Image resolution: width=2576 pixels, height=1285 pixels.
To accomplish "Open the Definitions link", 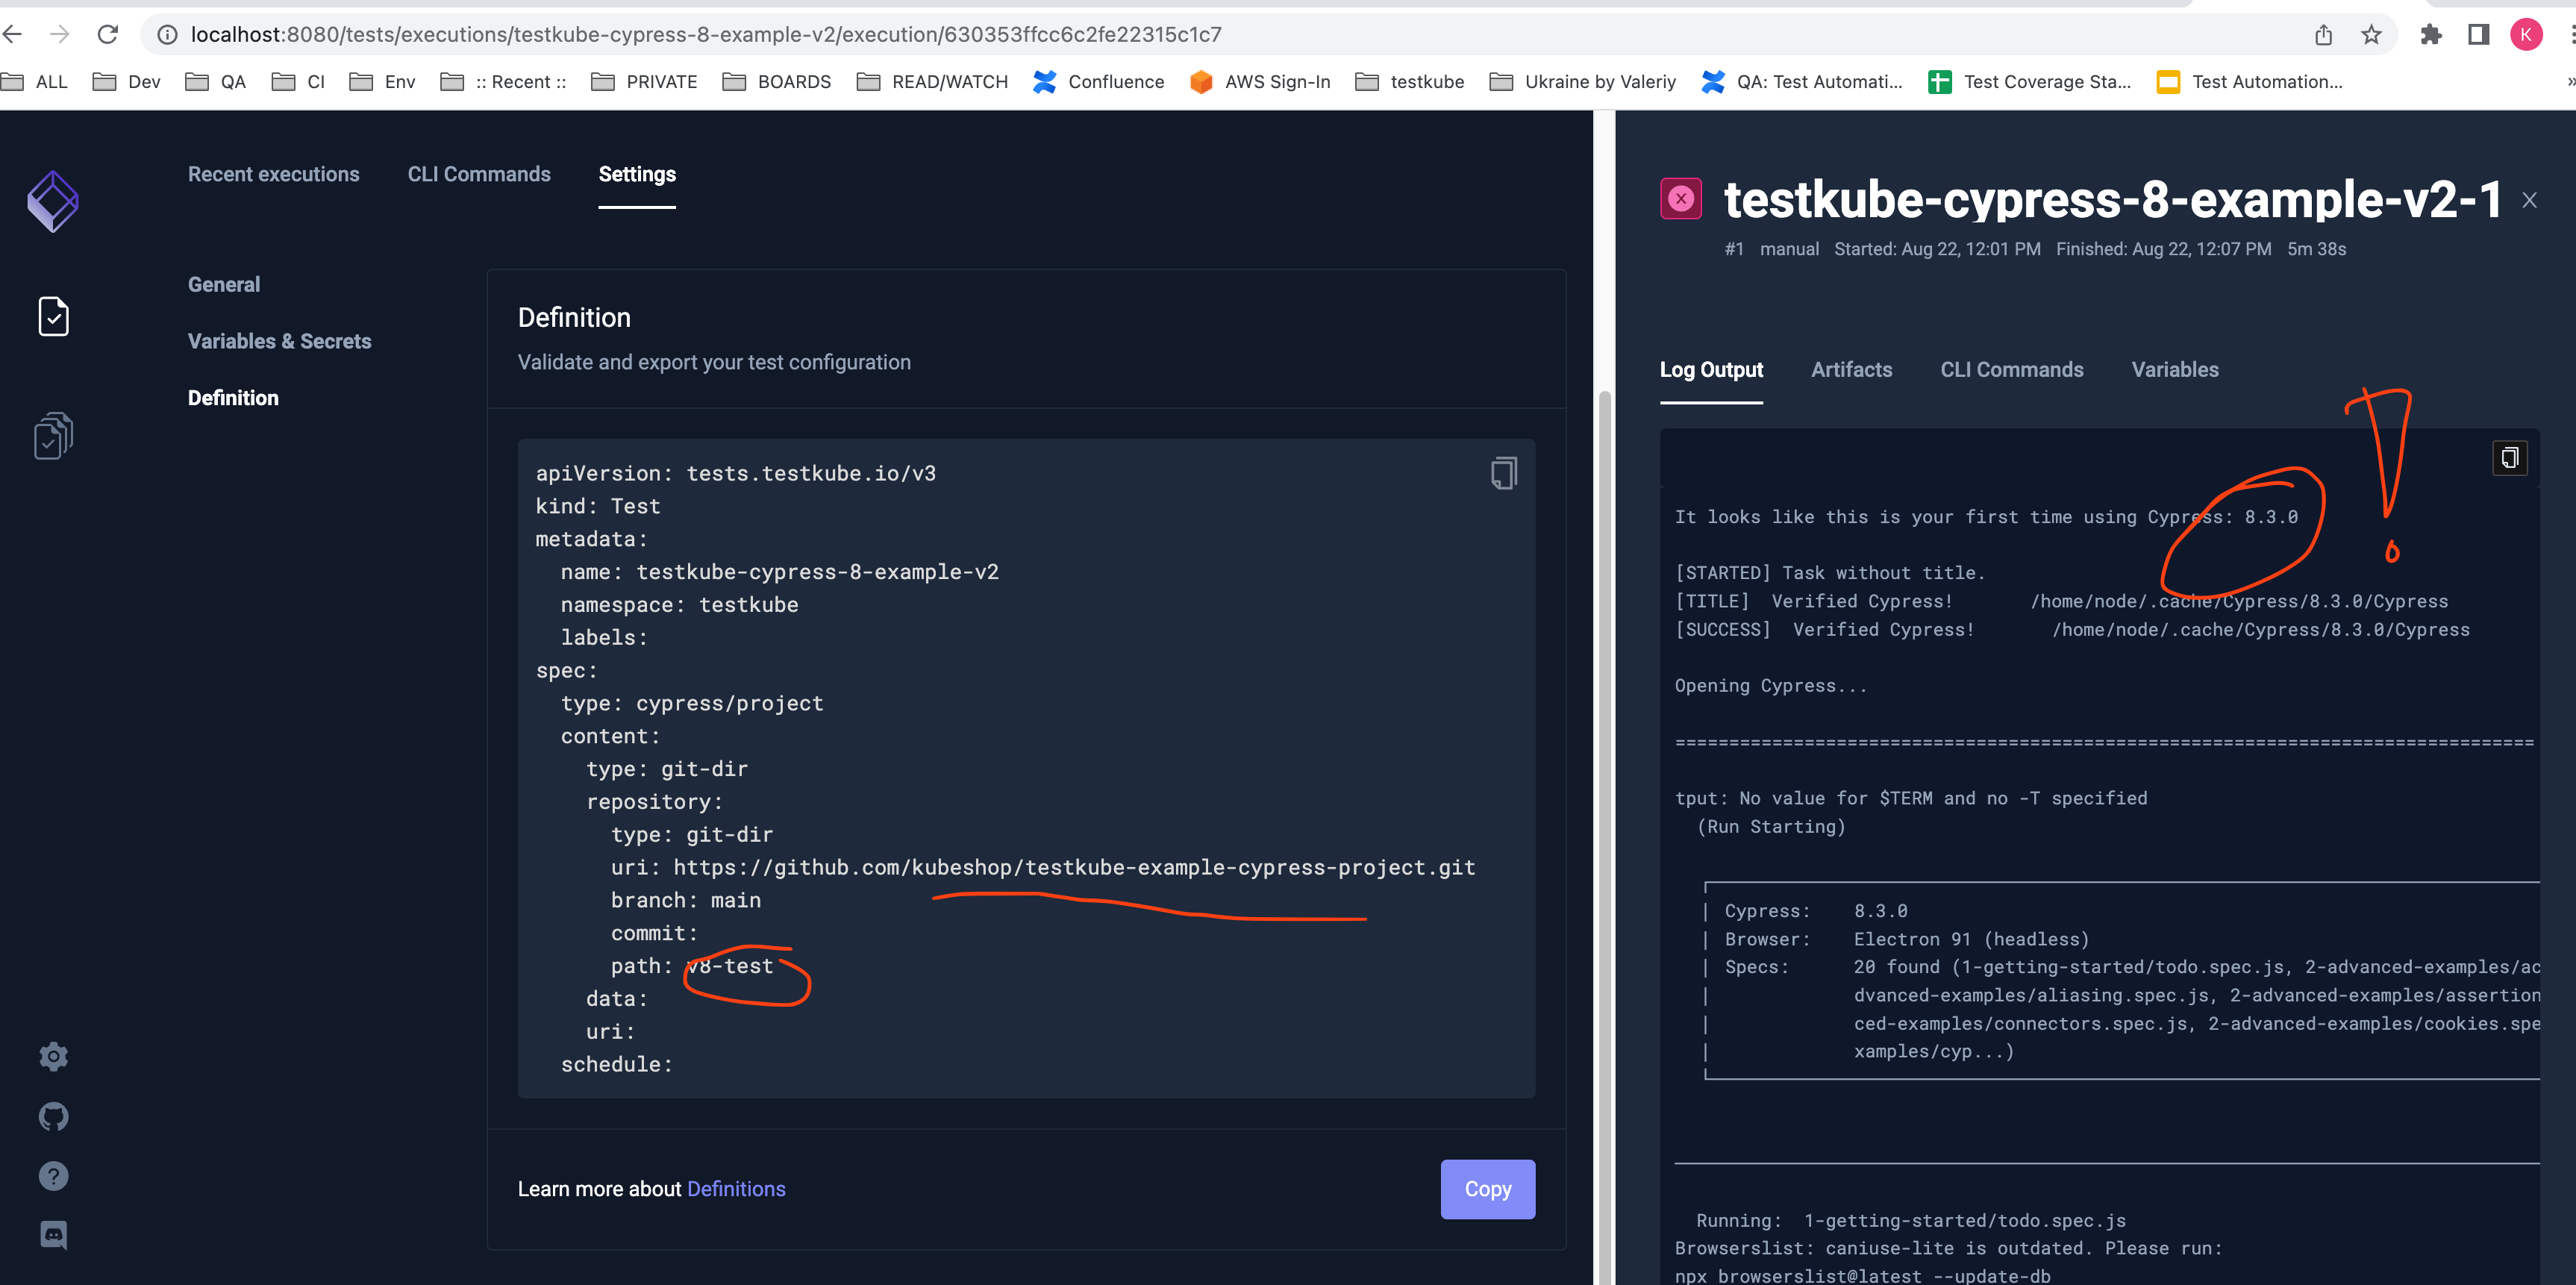I will click(736, 1188).
